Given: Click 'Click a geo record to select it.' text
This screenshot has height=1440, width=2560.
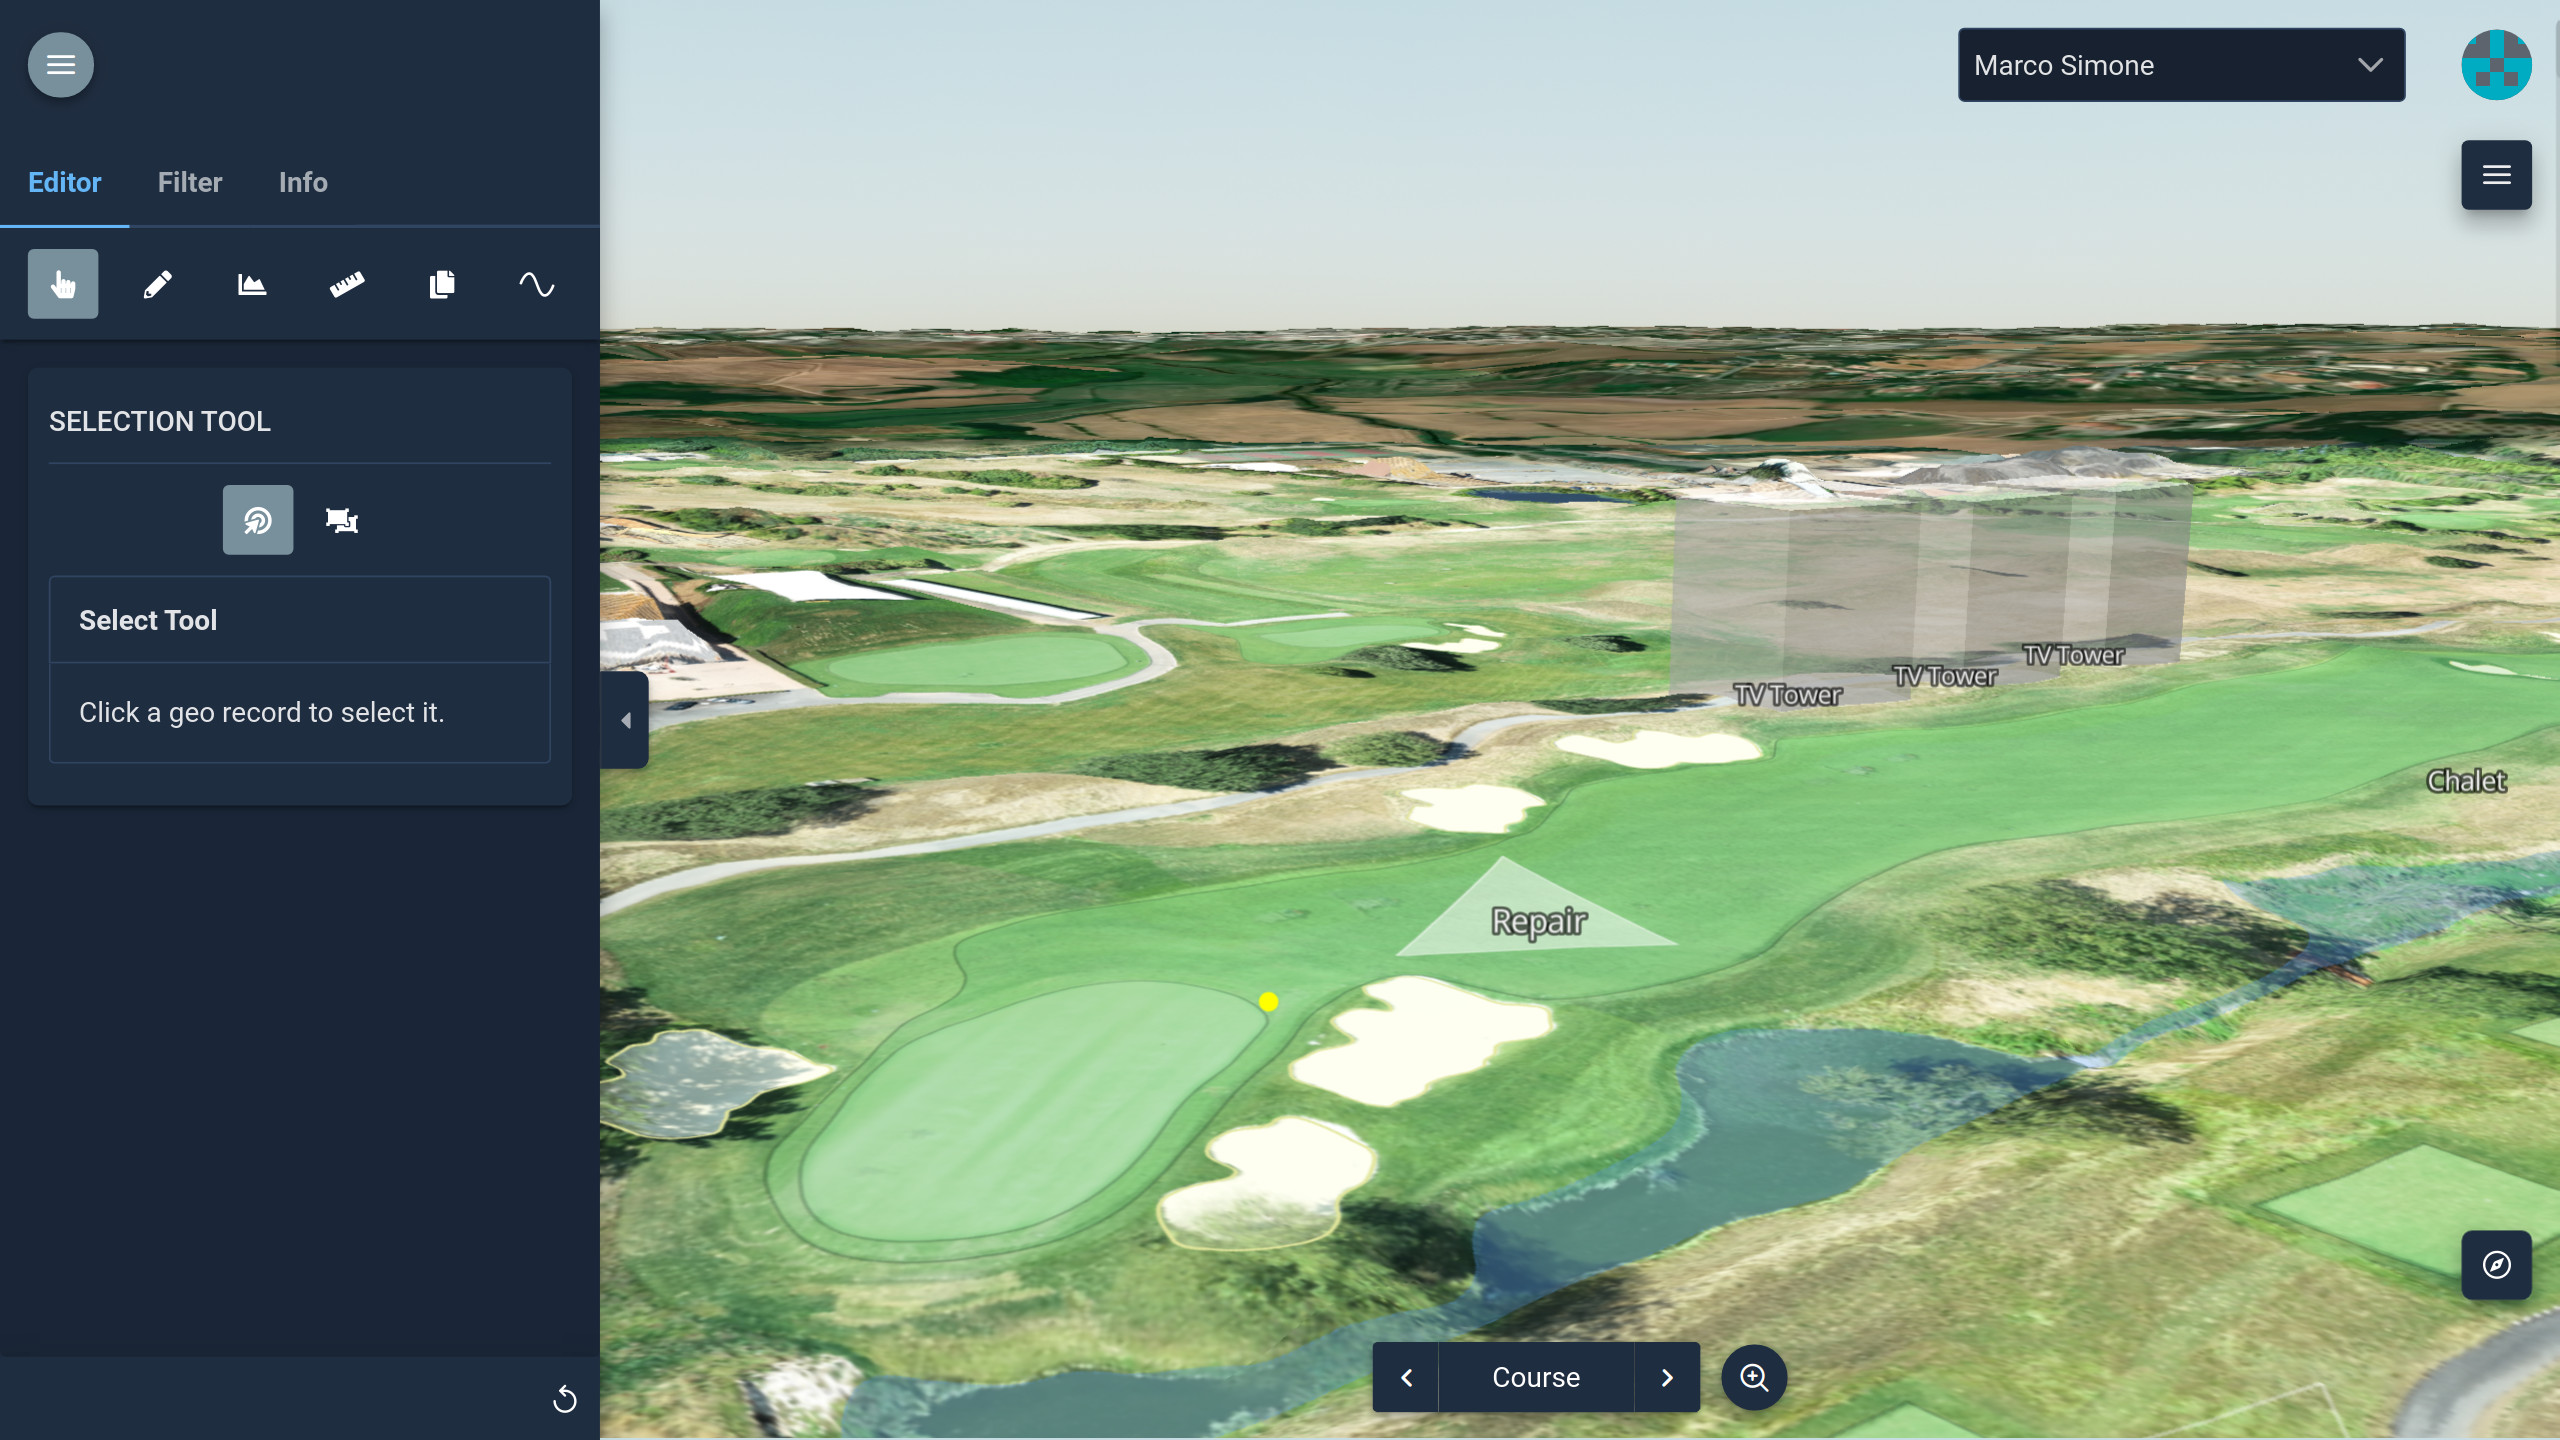Looking at the screenshot, I should pos(262,712).
